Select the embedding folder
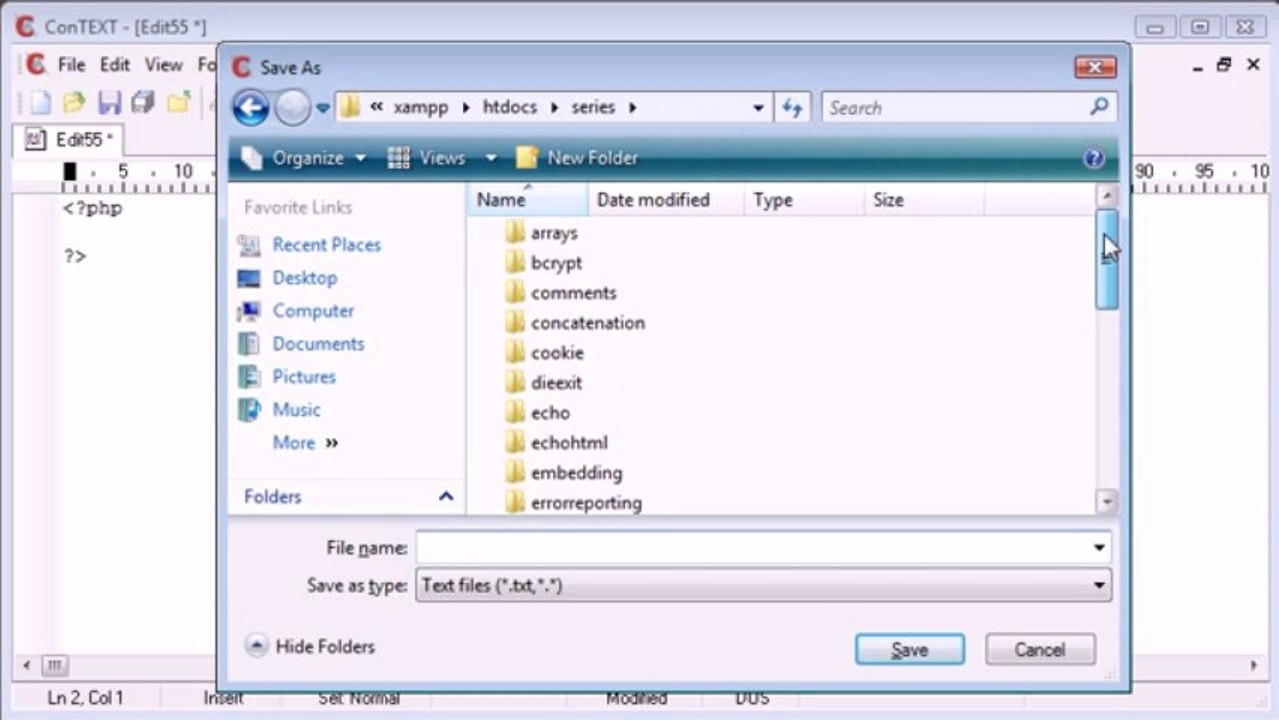Screen dimensions: 1279x720 (563, 473)
